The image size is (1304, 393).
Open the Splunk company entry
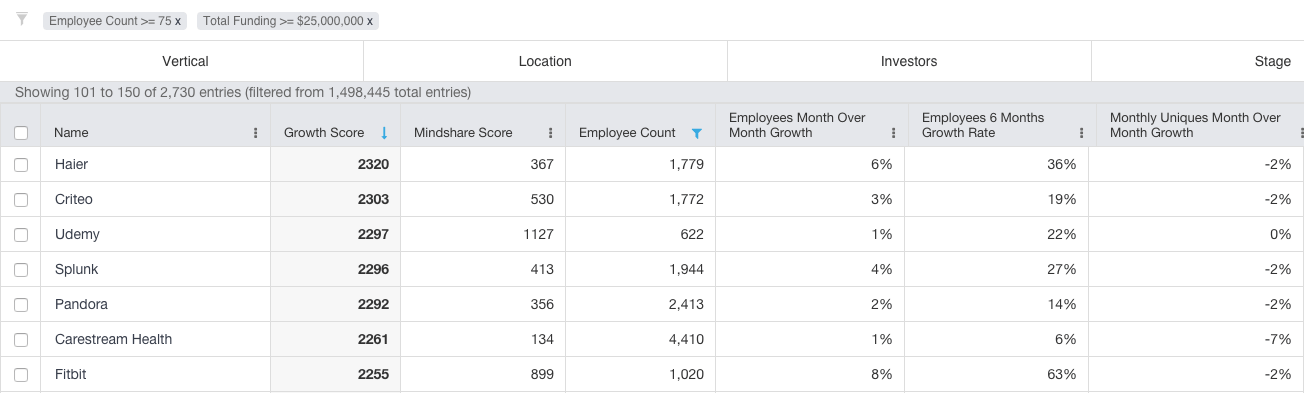[x=76, y=269]
